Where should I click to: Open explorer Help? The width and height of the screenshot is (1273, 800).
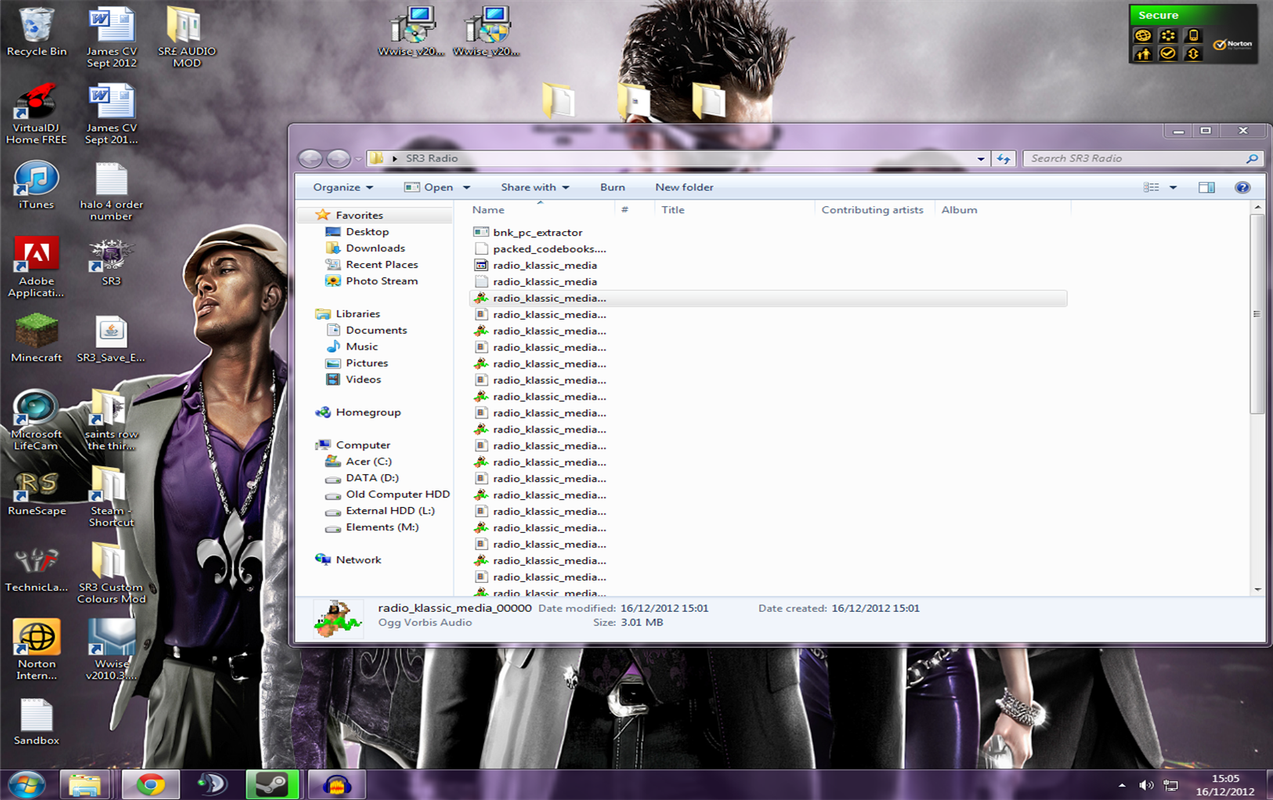tap(1242, 187)
